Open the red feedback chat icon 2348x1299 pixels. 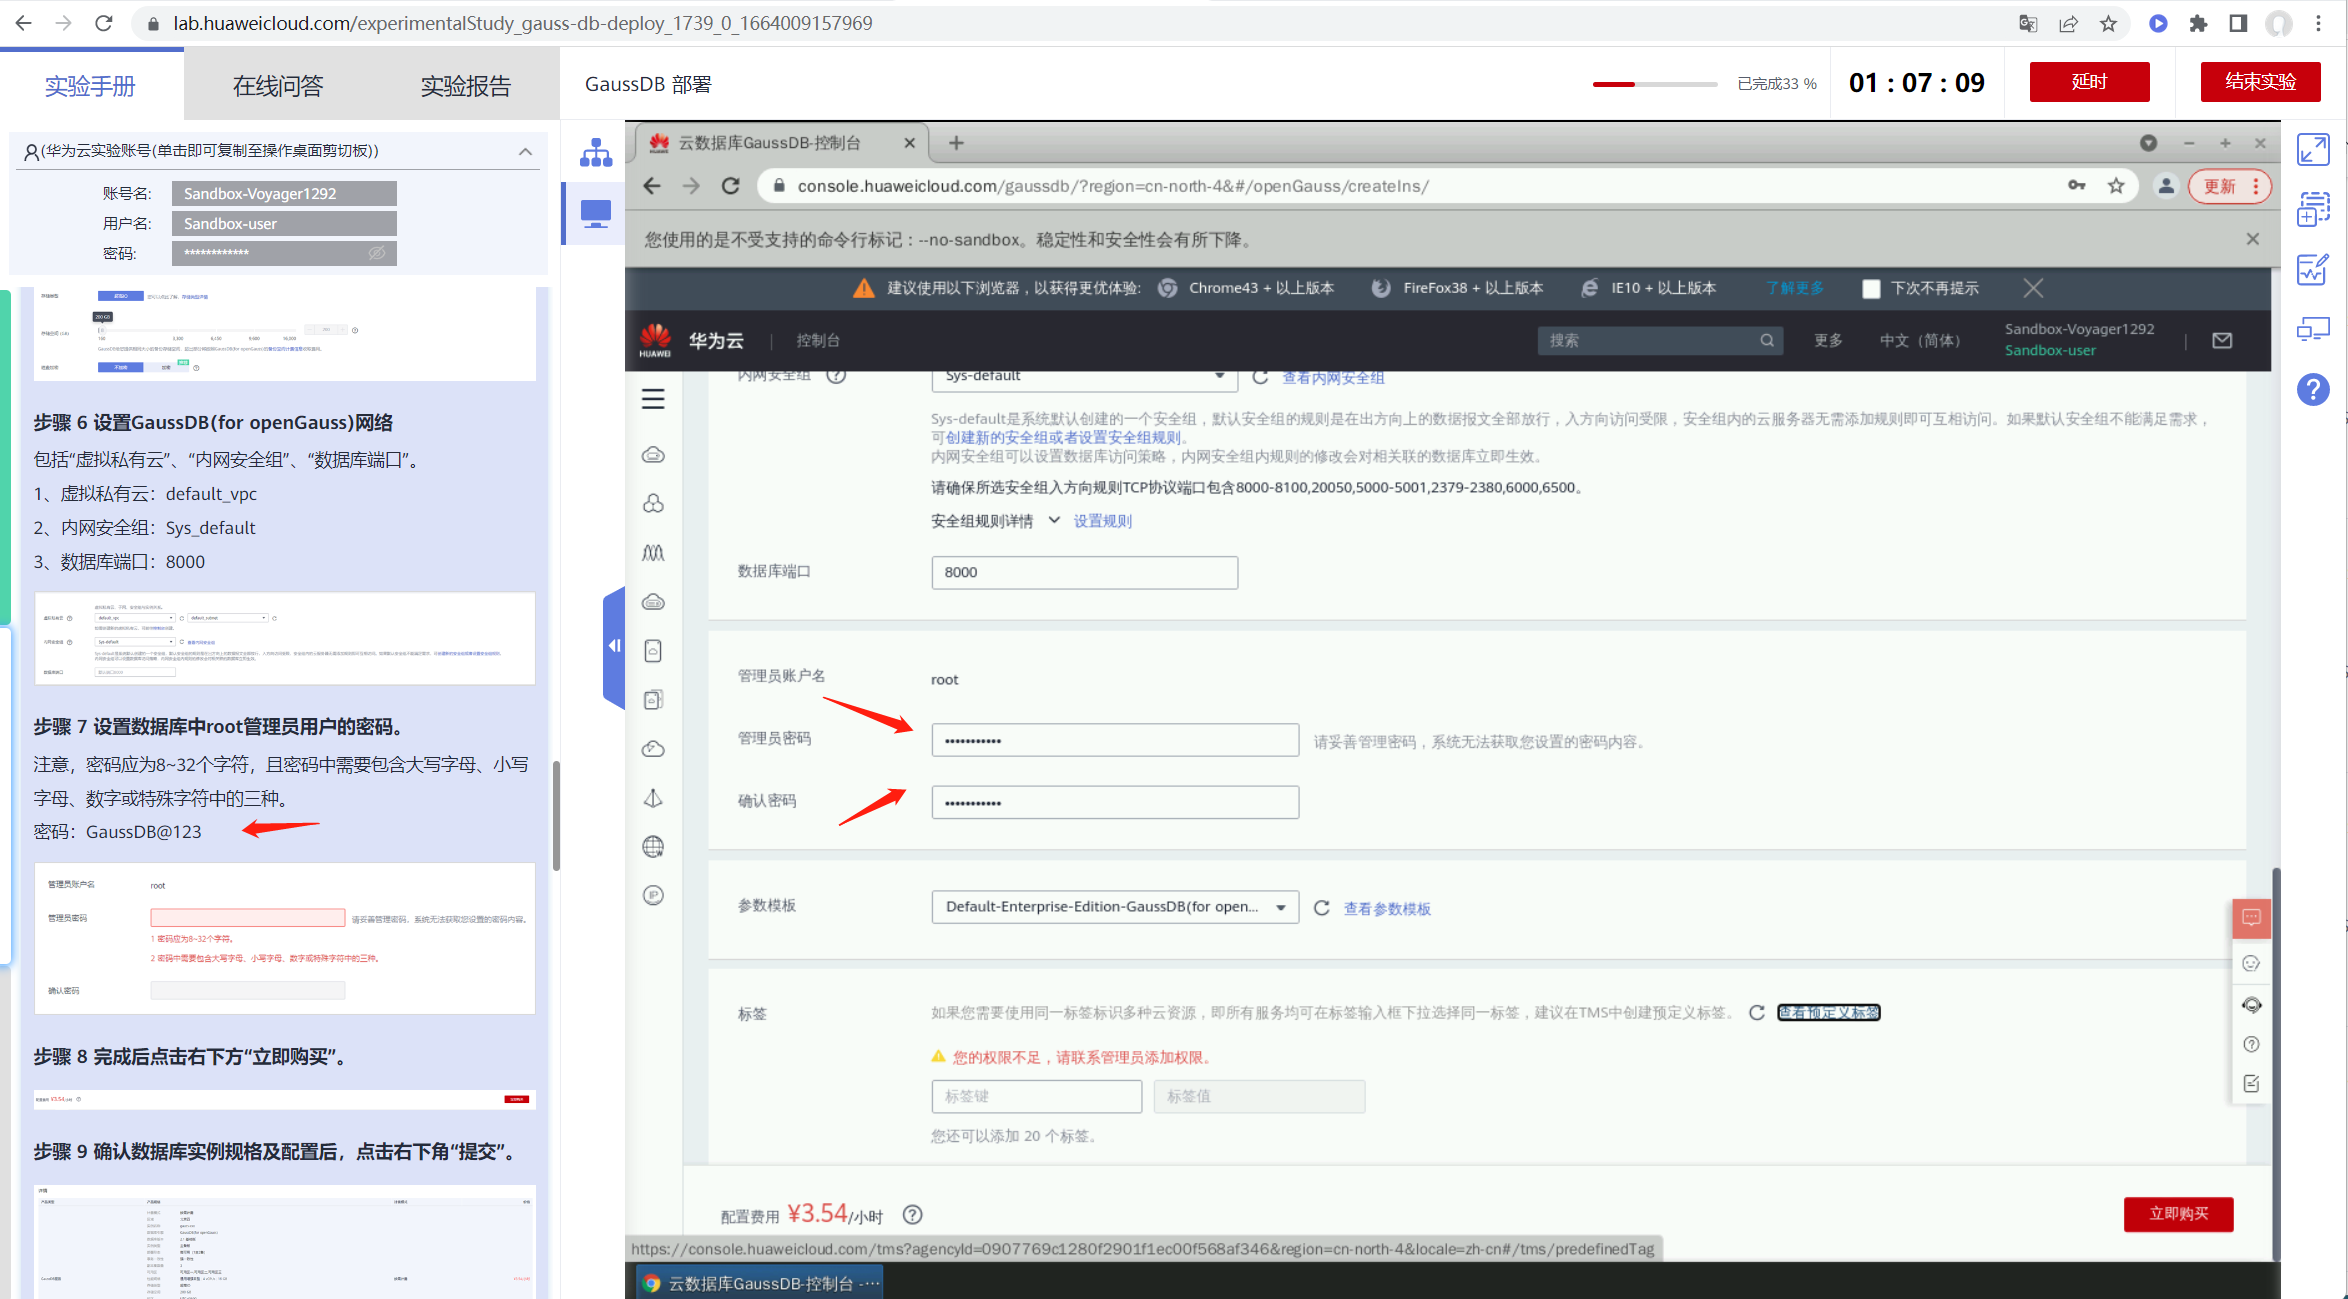pos(2251,918)
